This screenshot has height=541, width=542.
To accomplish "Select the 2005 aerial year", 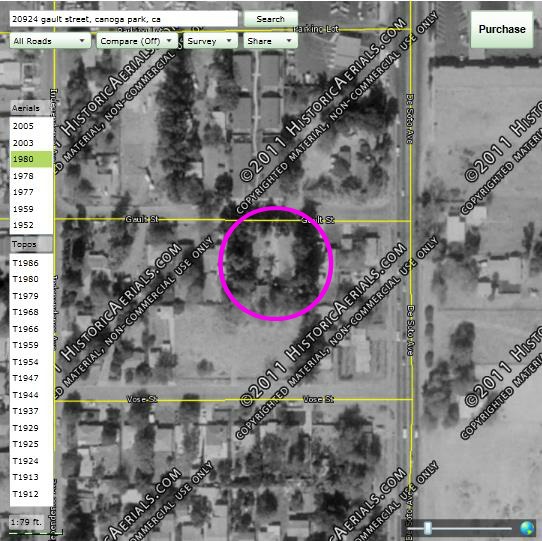I will 31,126.
